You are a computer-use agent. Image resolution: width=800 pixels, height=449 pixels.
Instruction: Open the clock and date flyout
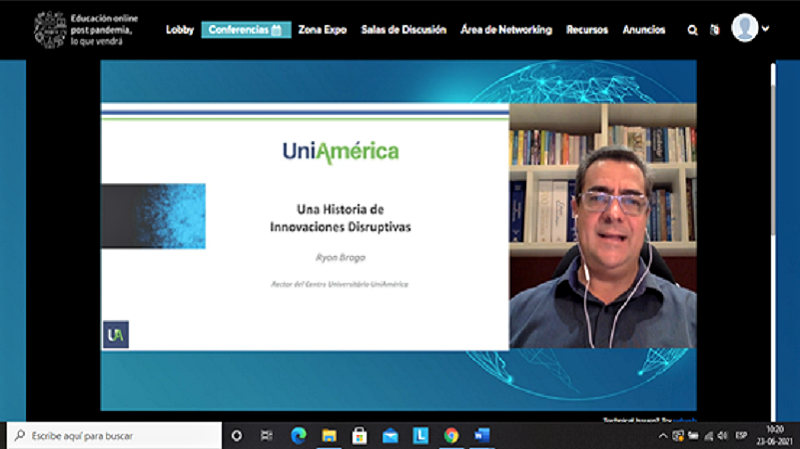[774, 436]
